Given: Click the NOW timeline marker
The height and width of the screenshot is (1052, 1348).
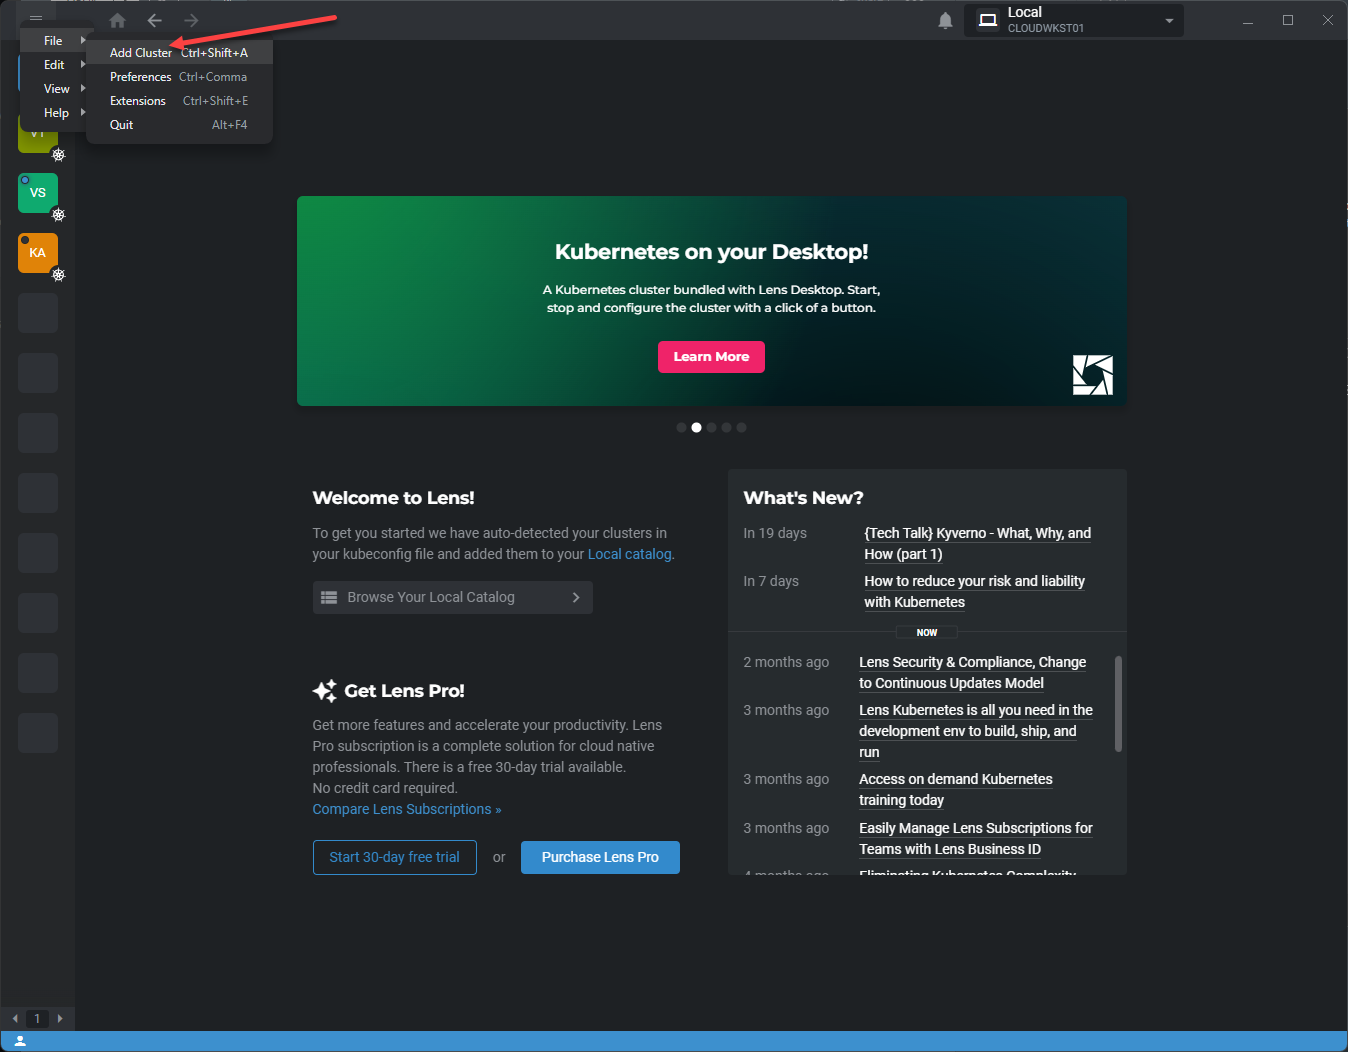Looking at the screenshot, I should (x=927, y=632).
